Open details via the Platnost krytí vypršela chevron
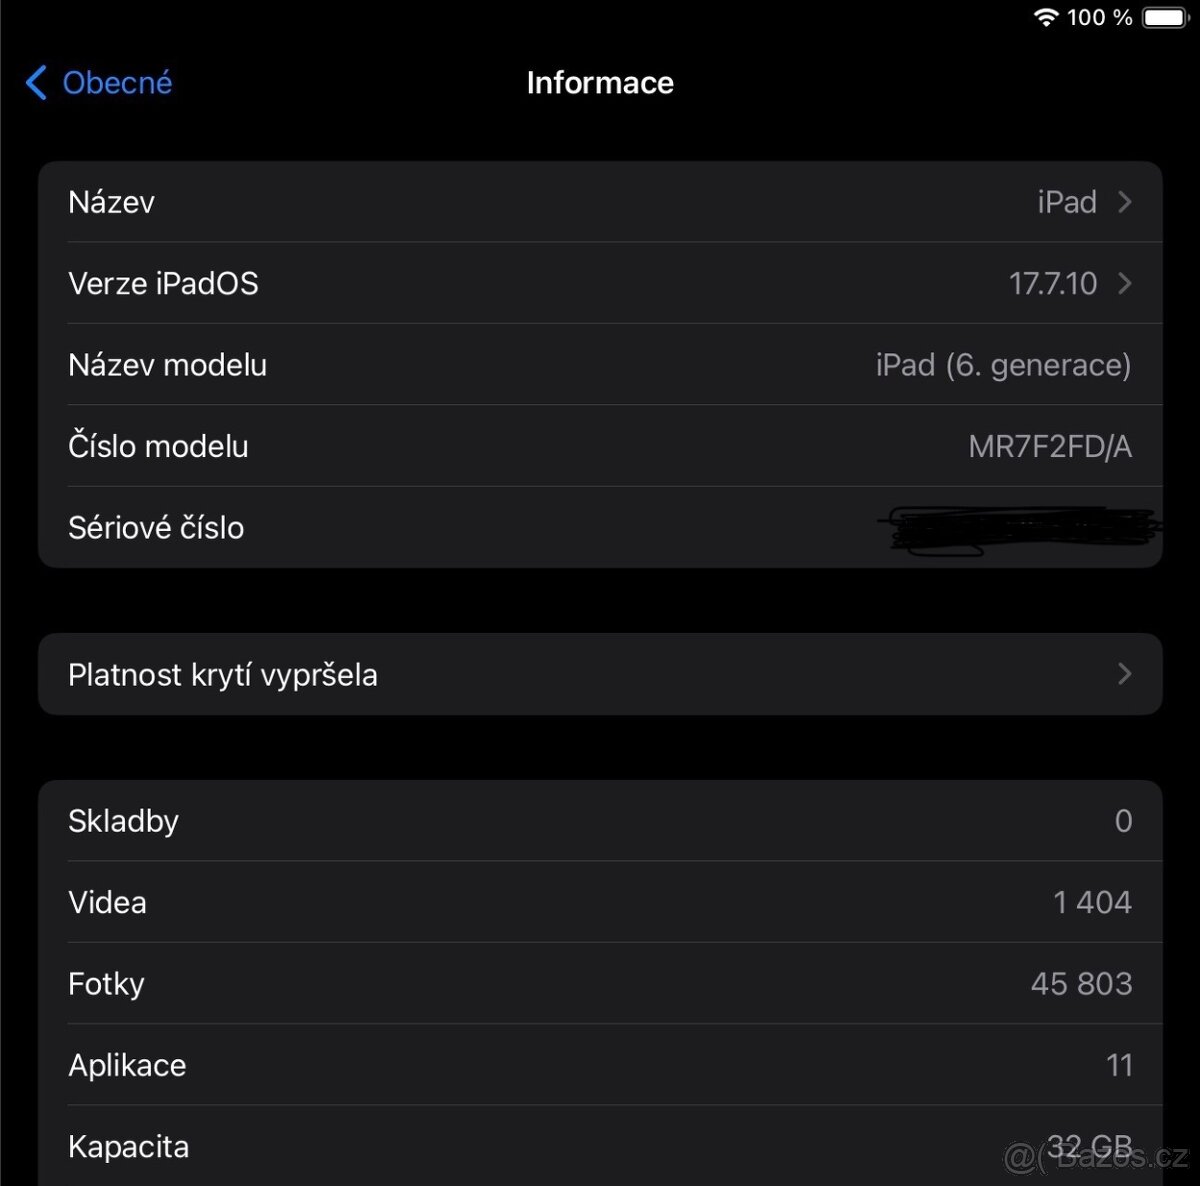The width and height of the screenshot is (1200, 1186). 1125,674
